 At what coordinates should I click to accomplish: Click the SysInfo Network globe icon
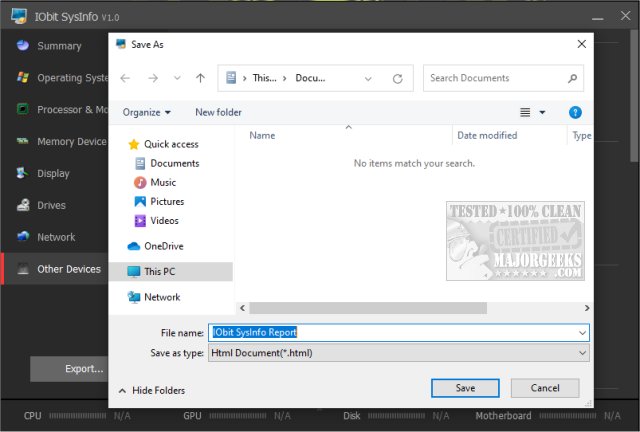[23, 236]
